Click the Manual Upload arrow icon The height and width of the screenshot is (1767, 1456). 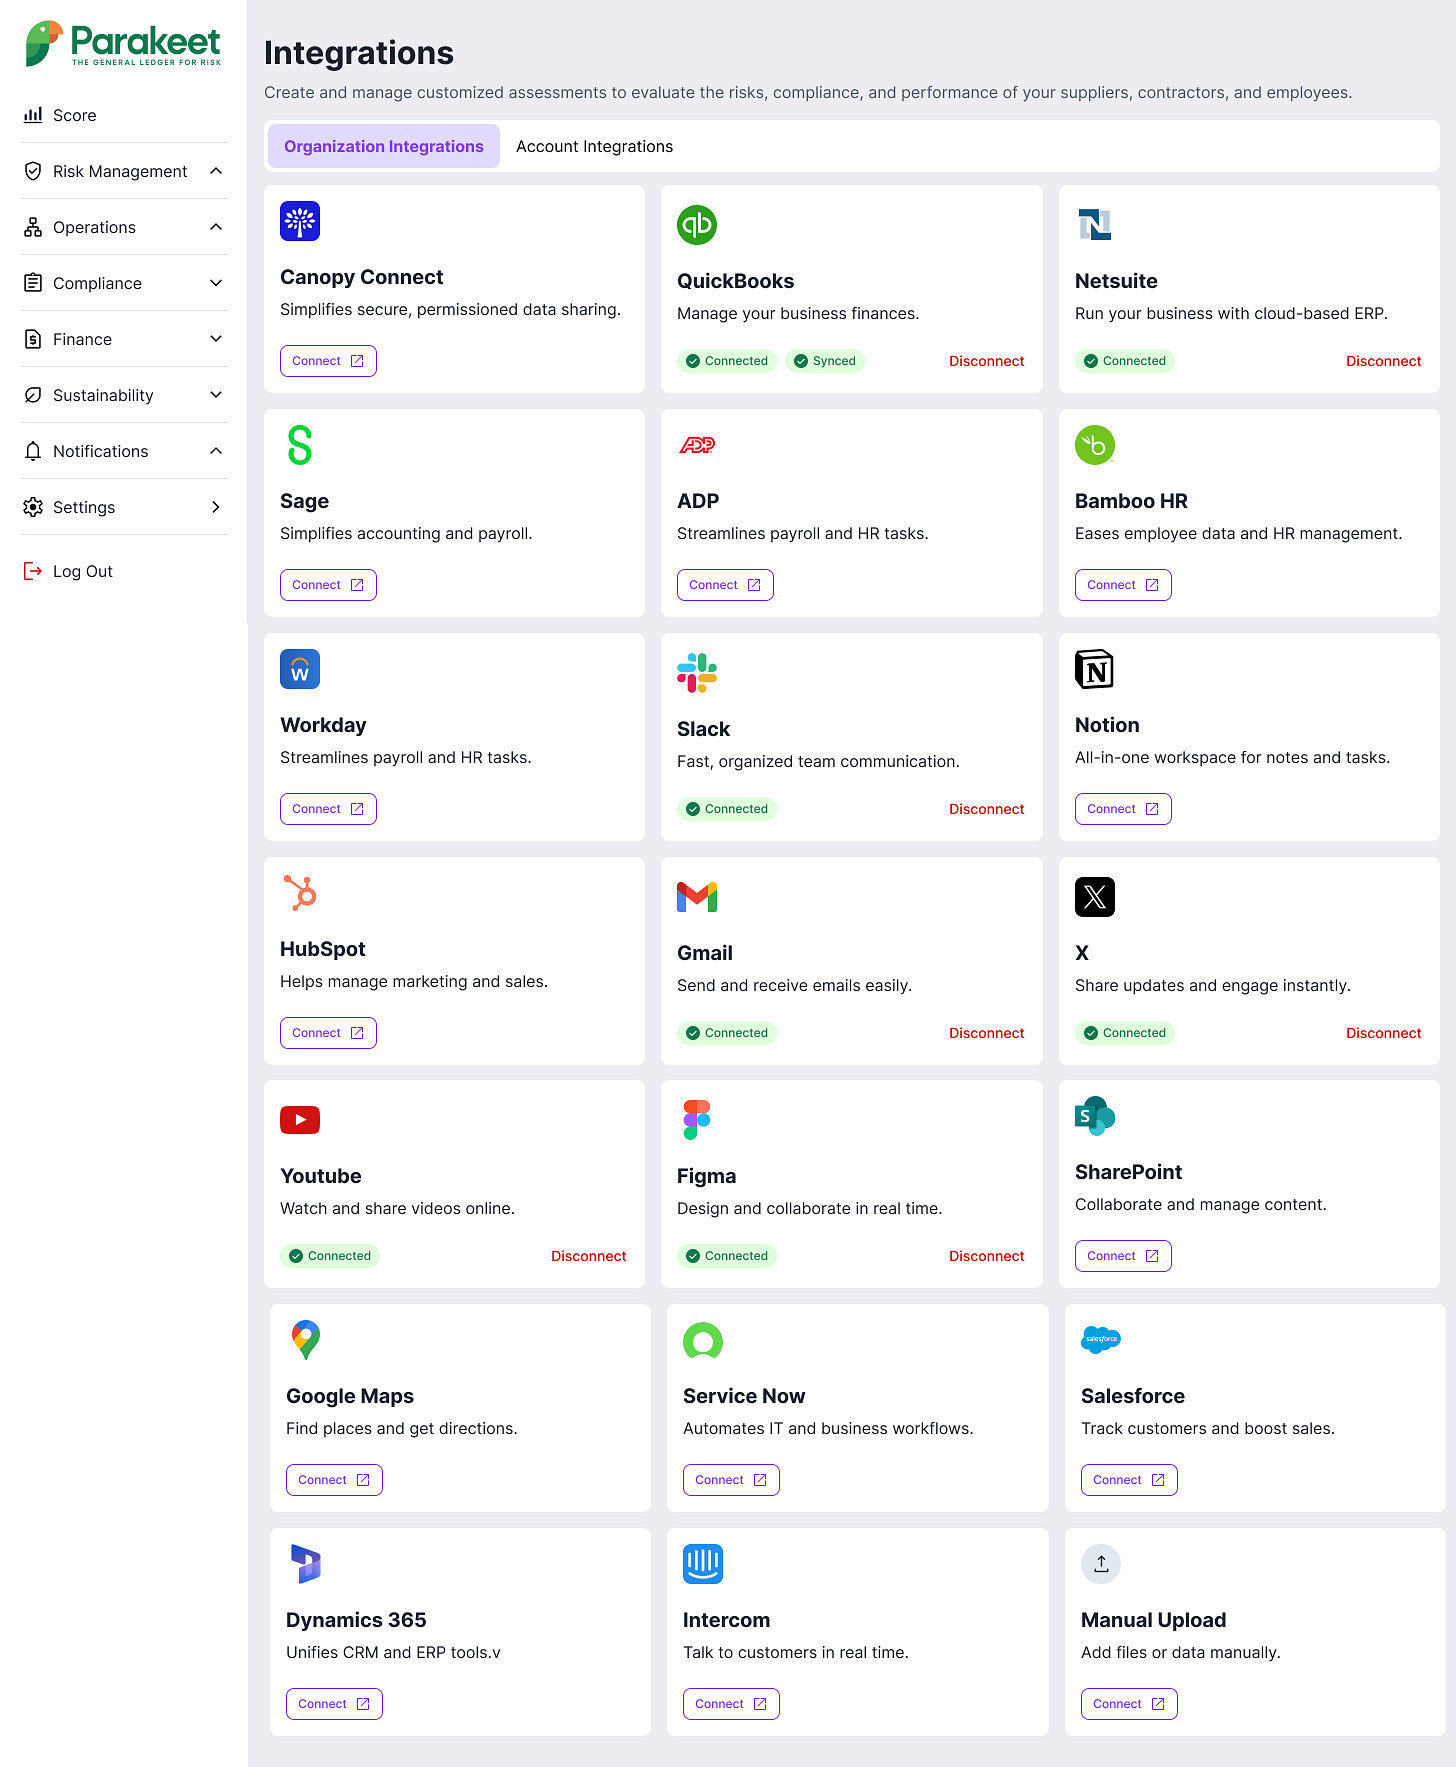click(x=1101, y=1564)
